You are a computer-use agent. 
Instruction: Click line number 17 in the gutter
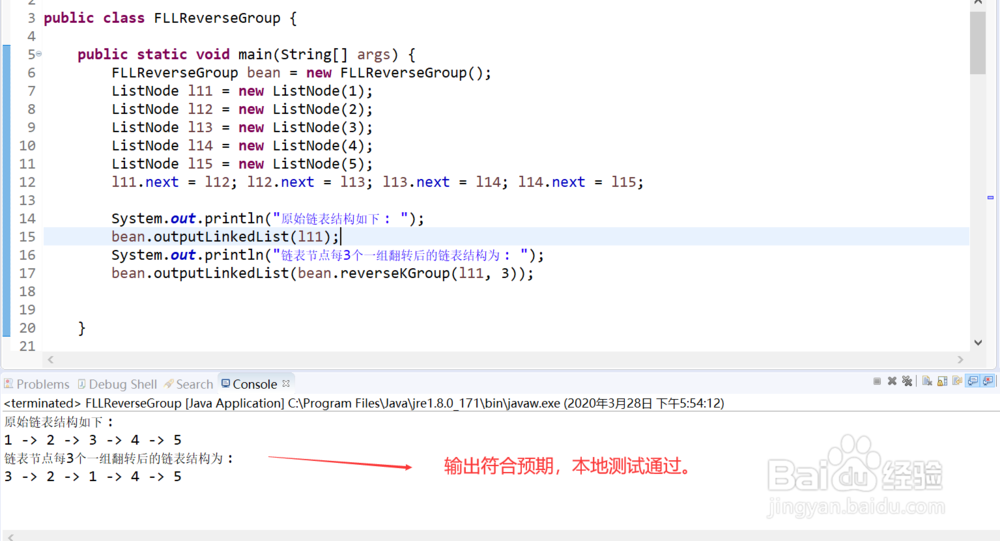point(27,273)
